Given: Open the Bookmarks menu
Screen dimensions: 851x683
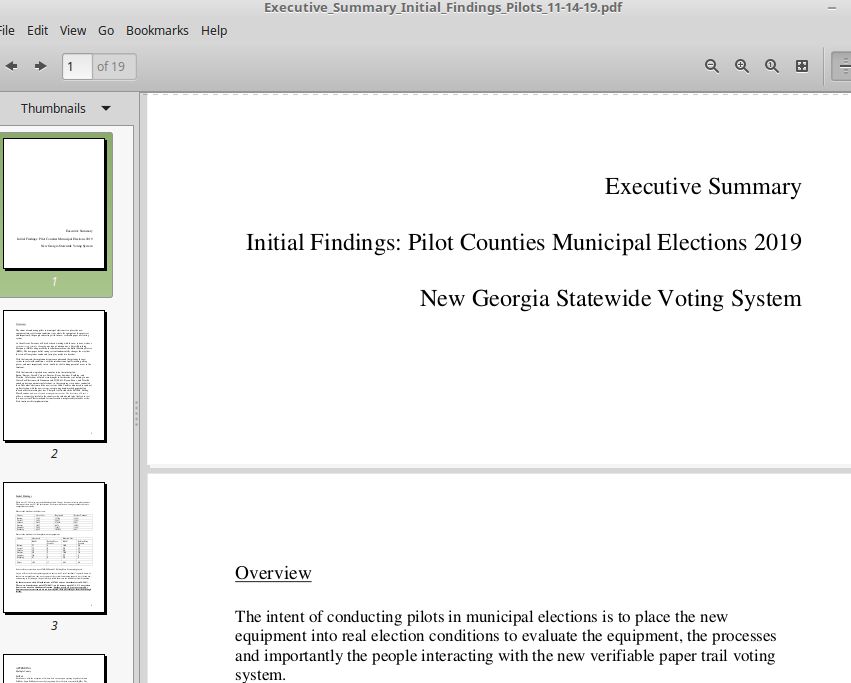Looking at the screenshot, I should coord(157,30).
